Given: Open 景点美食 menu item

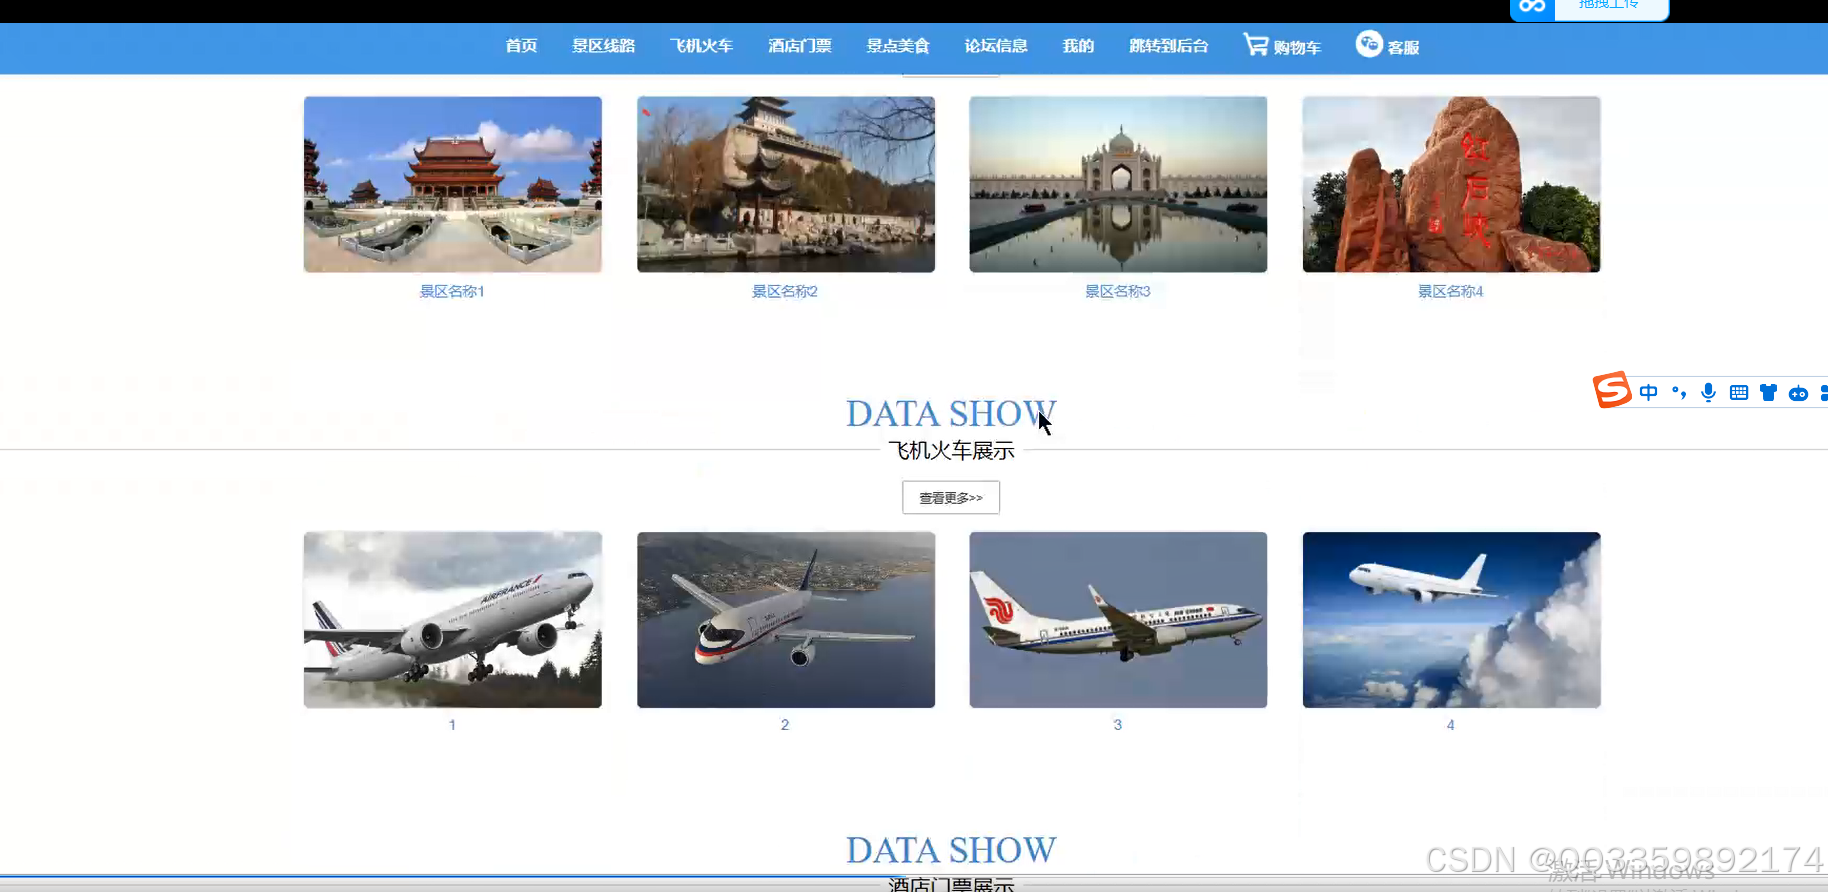Looking at the screenshot, I should 898,46.
